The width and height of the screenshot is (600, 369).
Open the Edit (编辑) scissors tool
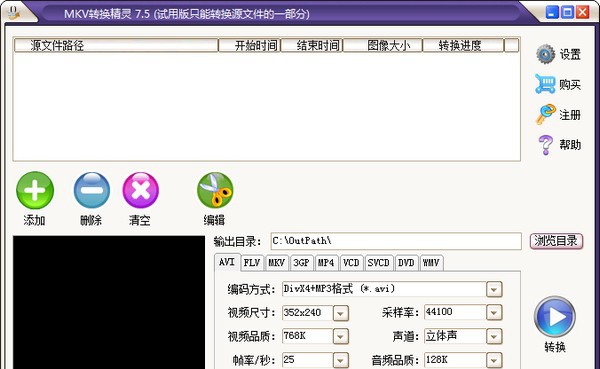pyautogui.click(x=215, y=190)
